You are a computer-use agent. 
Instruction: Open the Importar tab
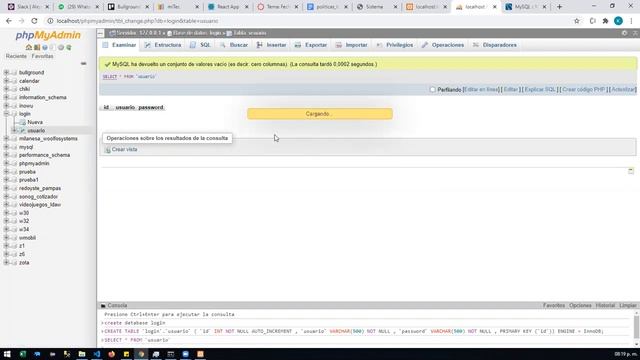pyautogui.click(x=352, y=45)
